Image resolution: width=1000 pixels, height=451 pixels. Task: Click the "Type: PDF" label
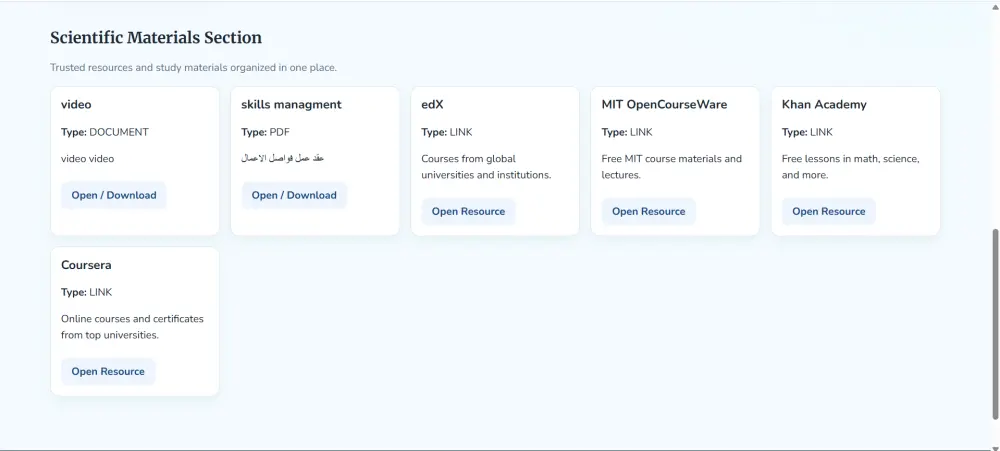[x=265, y=132]
